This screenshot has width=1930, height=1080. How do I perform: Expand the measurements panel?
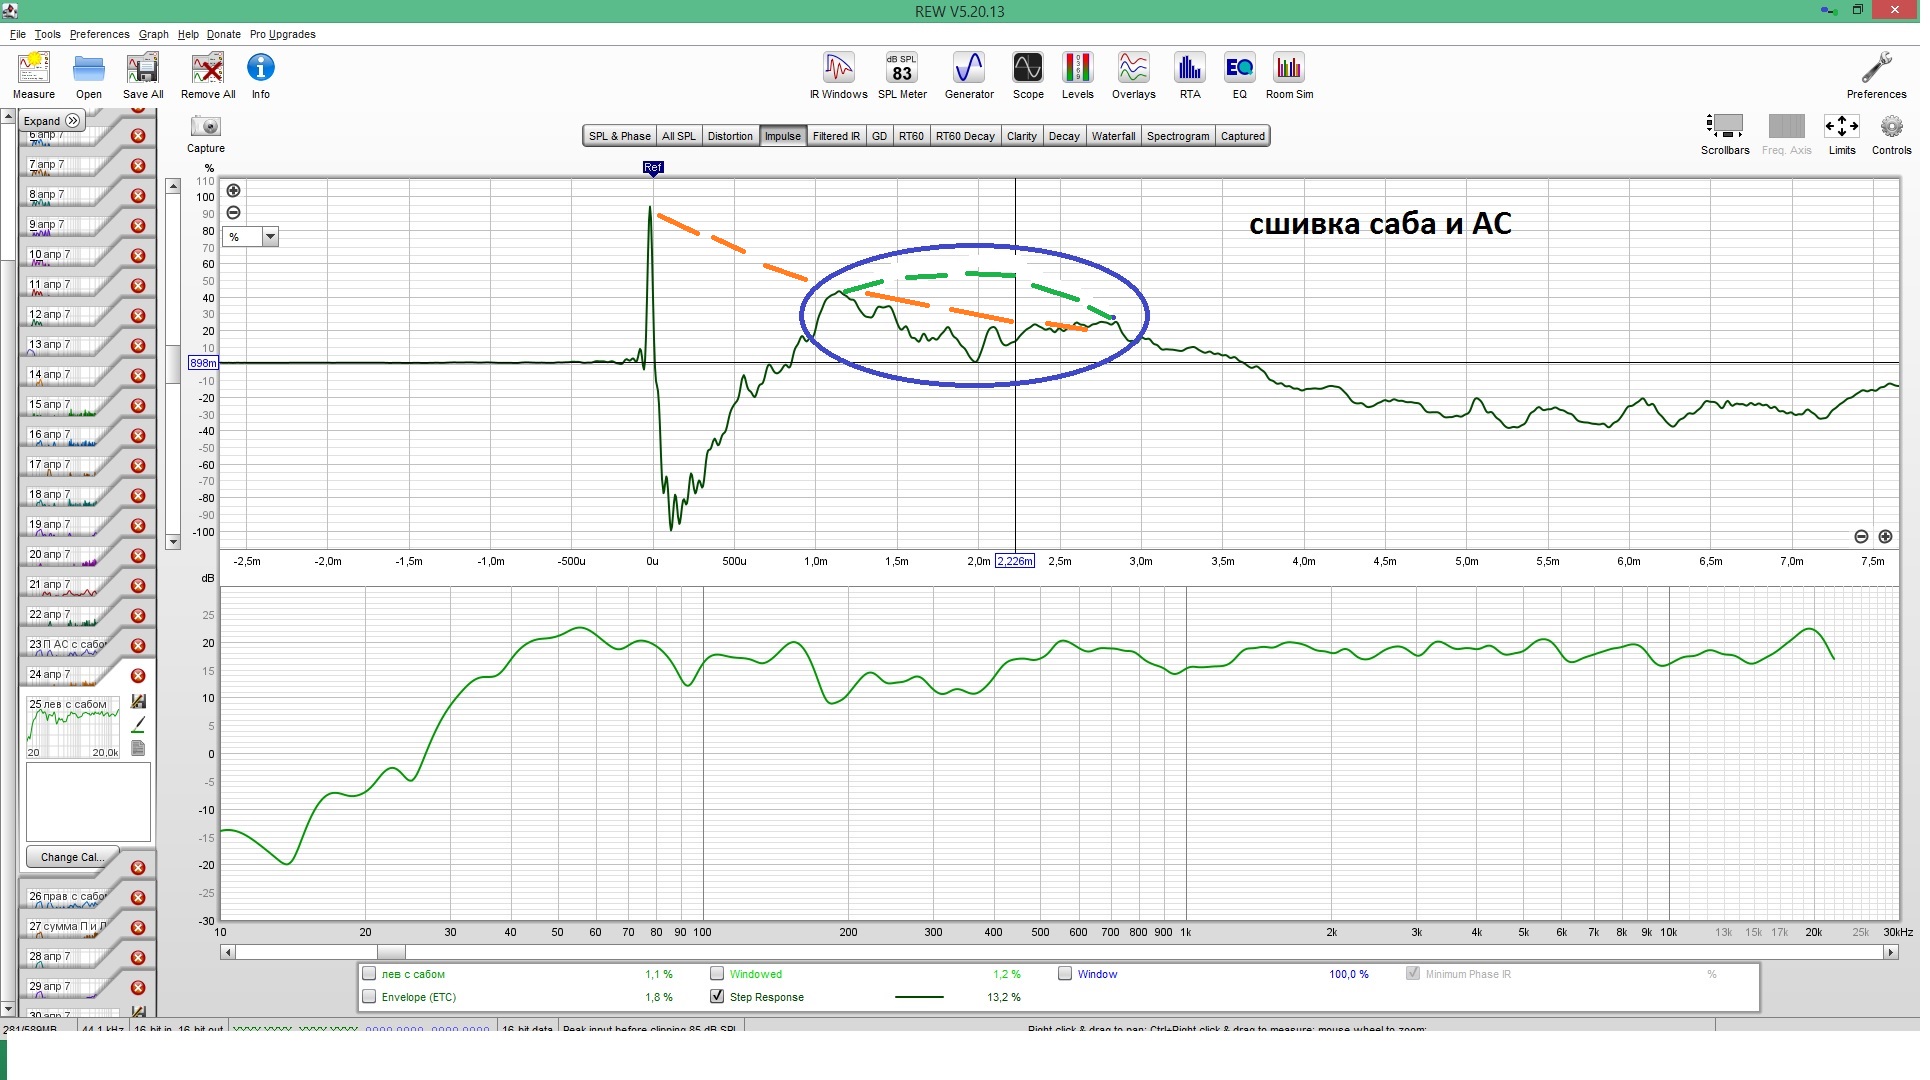[53, 120]
